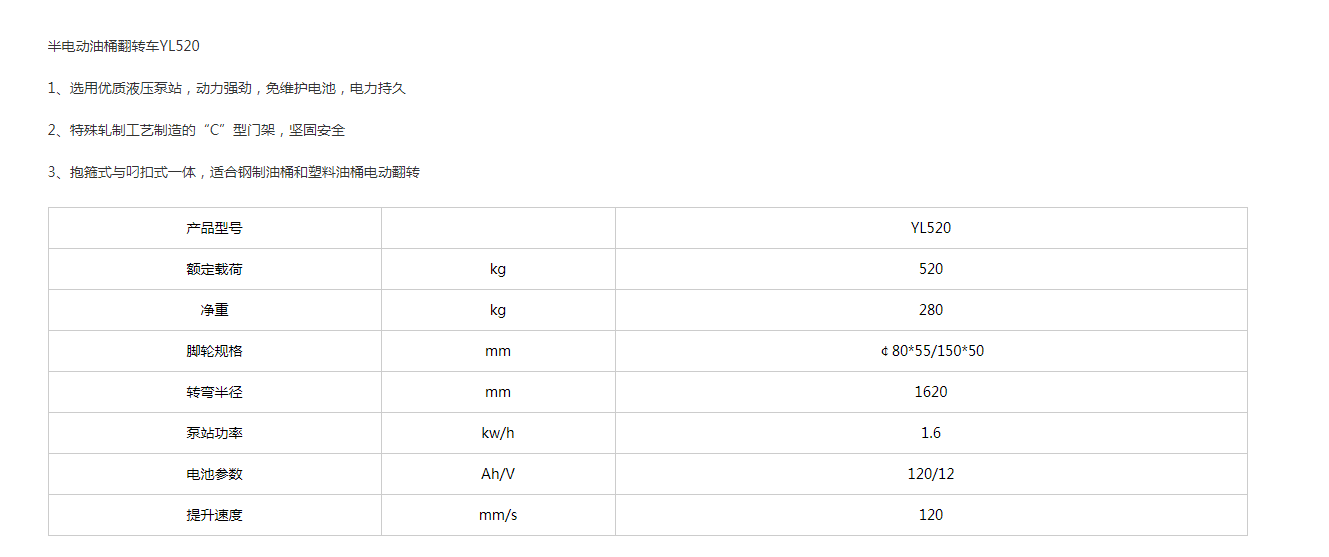Select the 电池参数 row label
1329x557 pixels.
214,474
